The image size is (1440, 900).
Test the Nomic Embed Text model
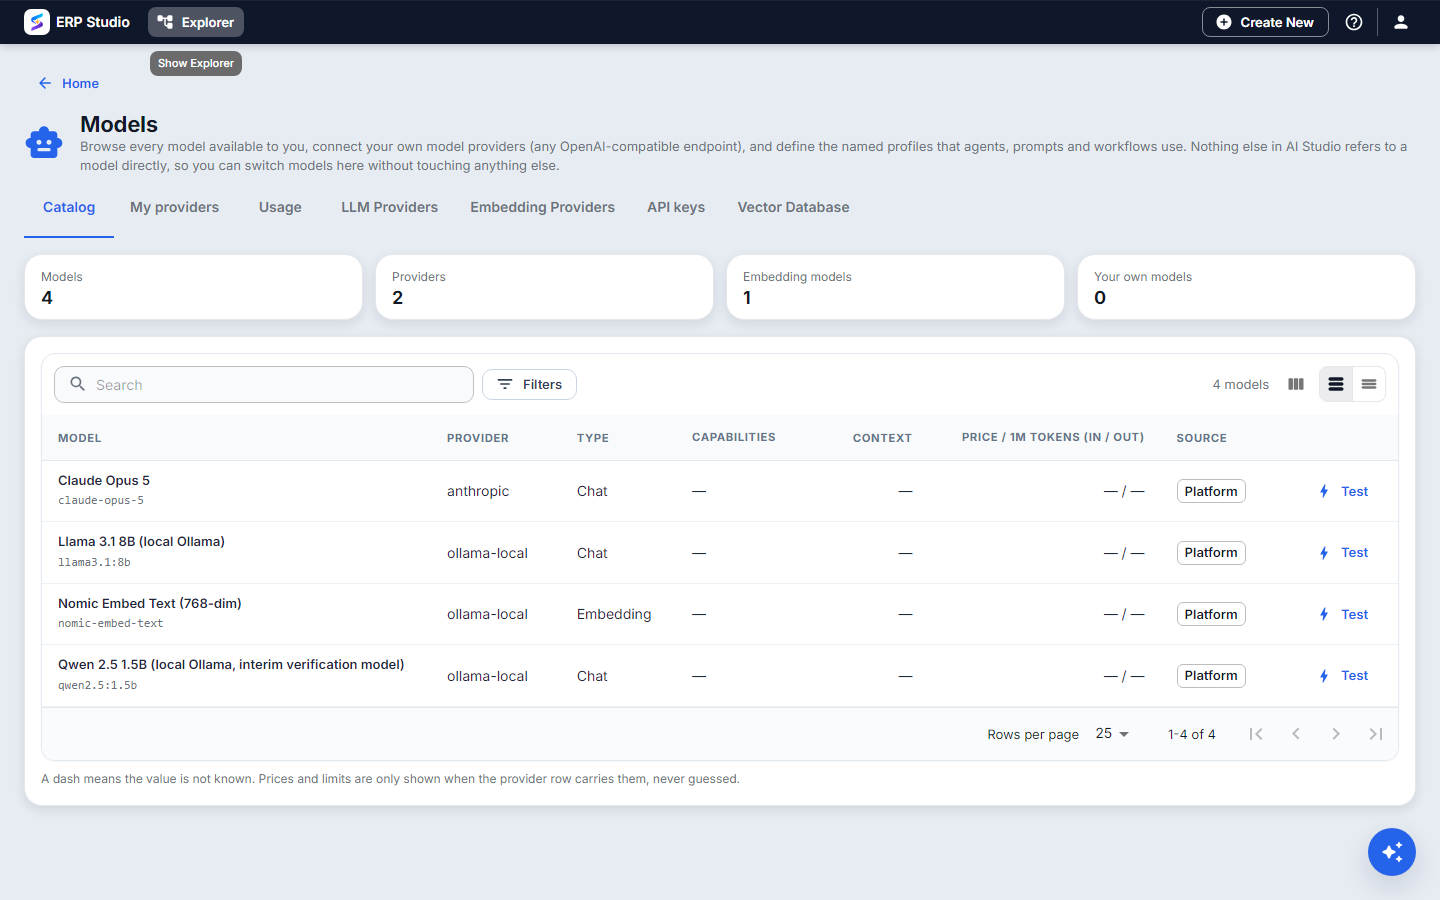coord(1343,614)
